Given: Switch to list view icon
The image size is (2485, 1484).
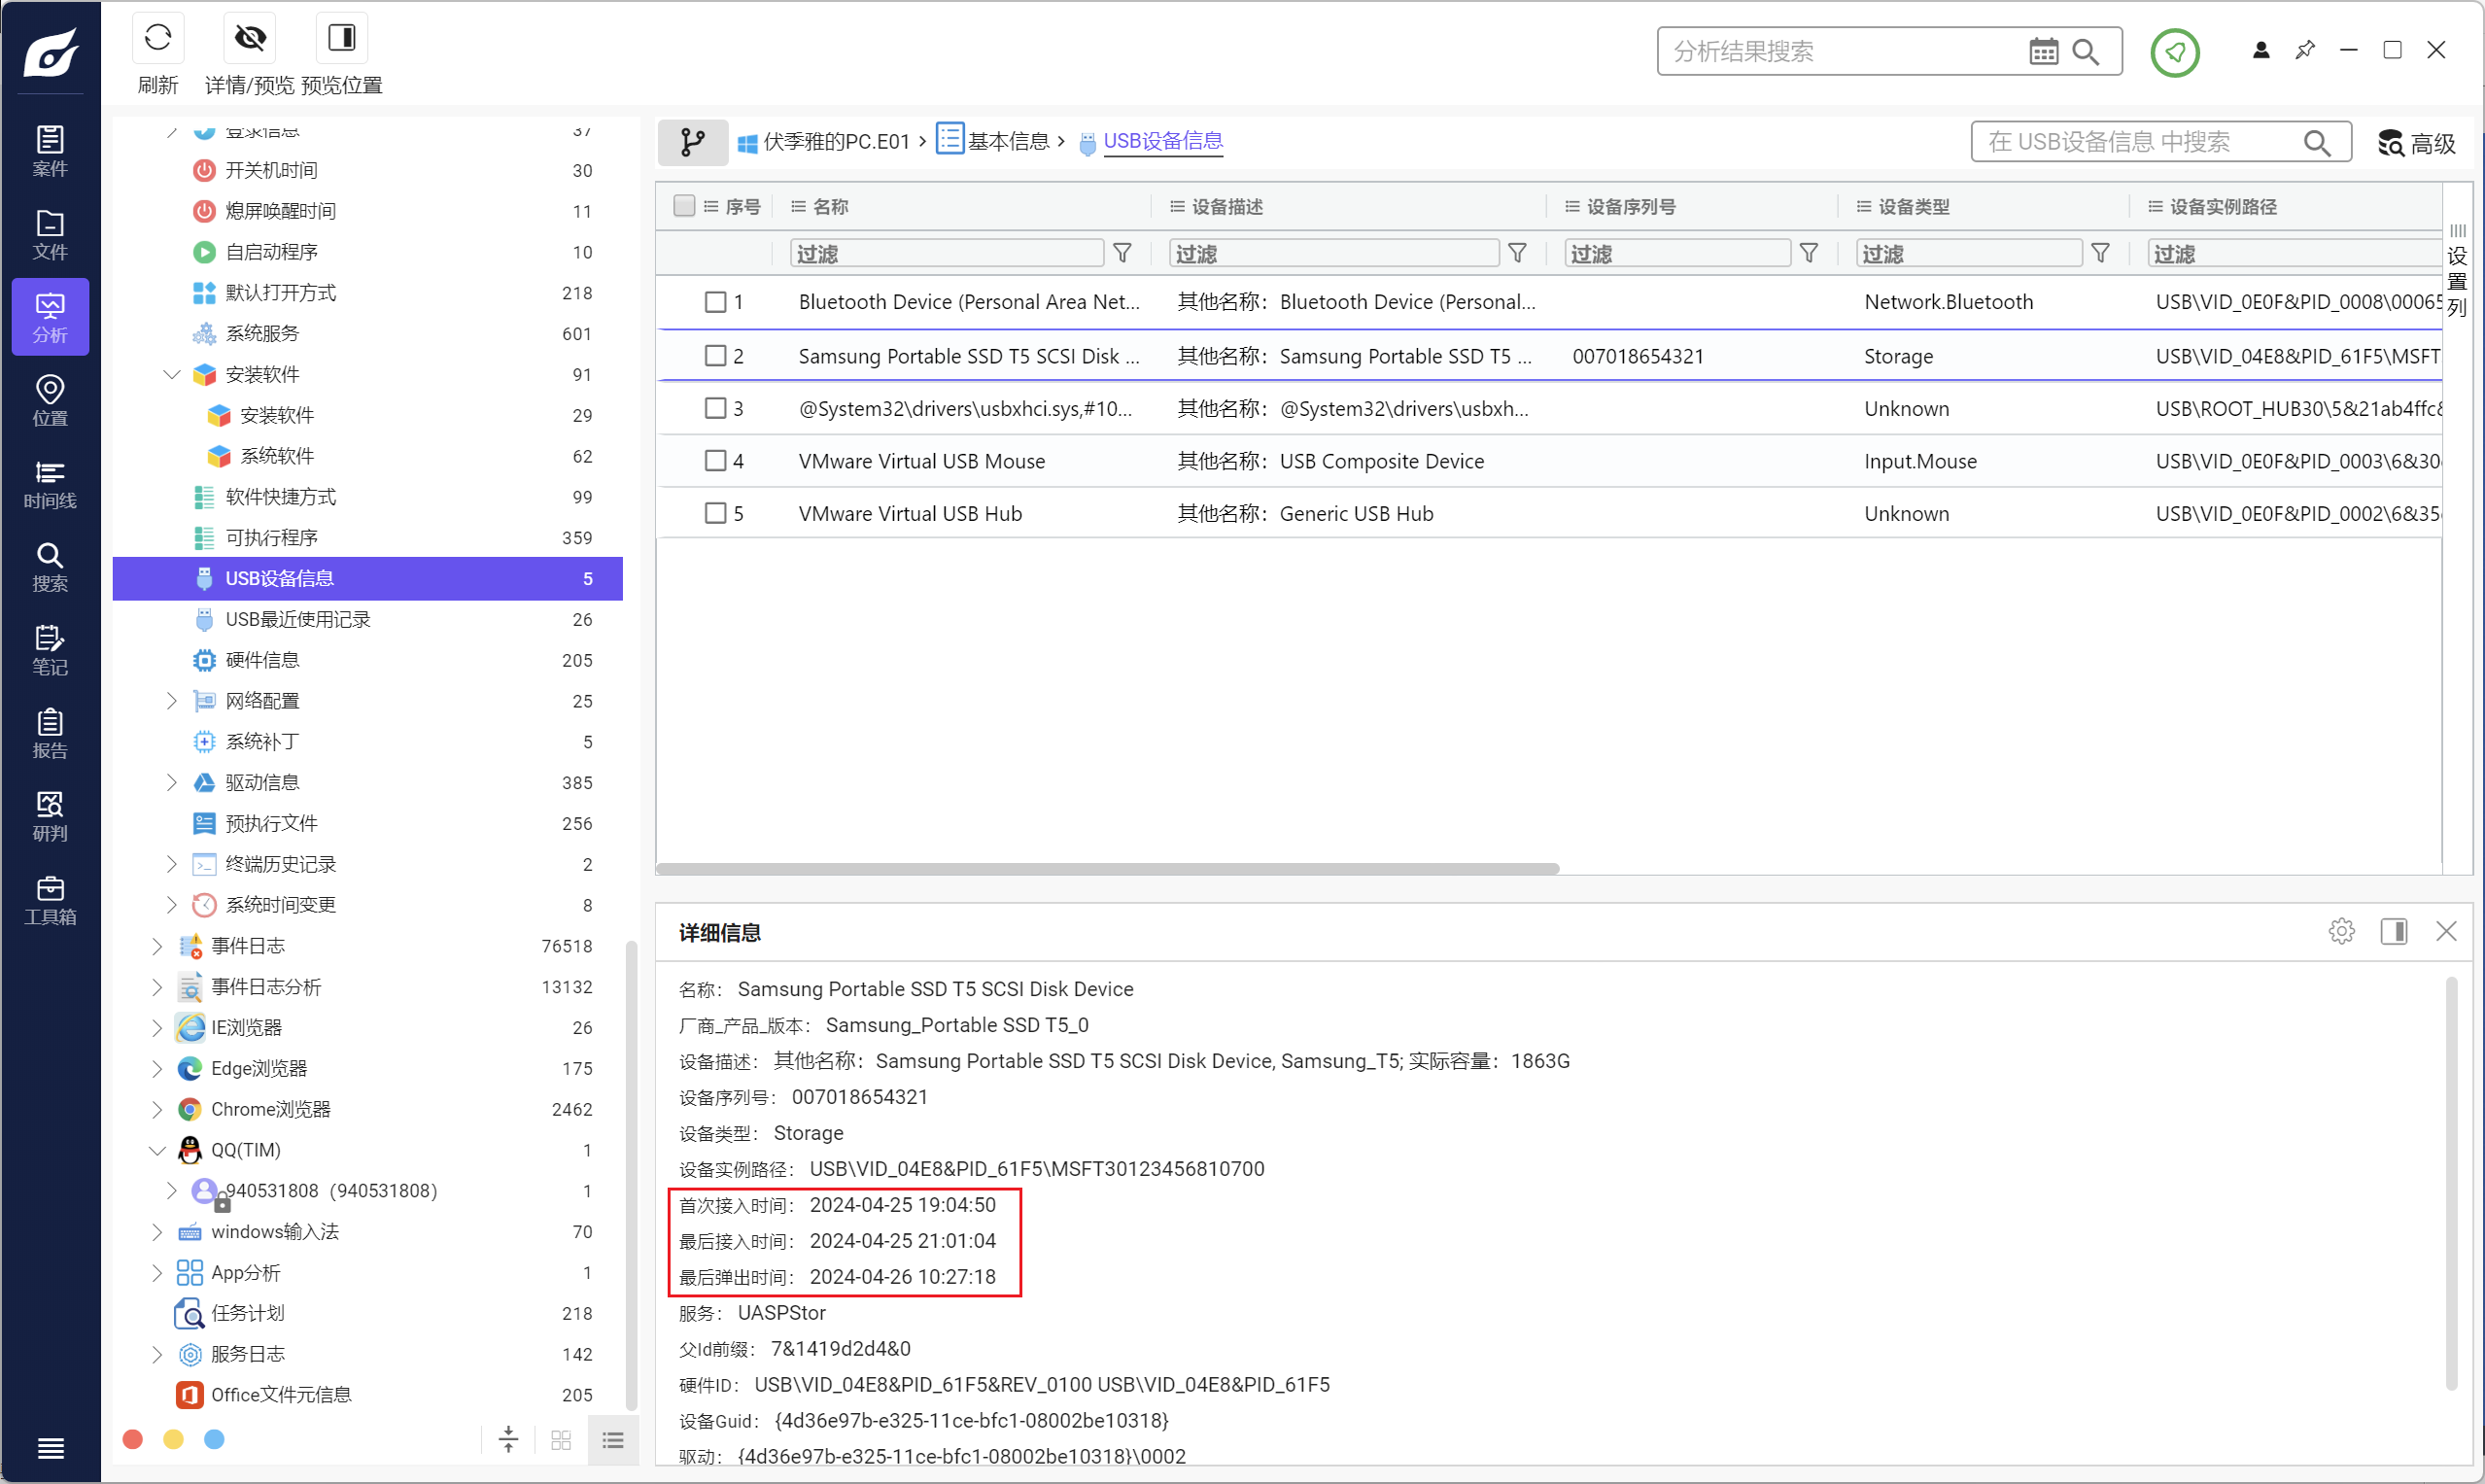Looking at the screenshot, I should coord(613,1439).
